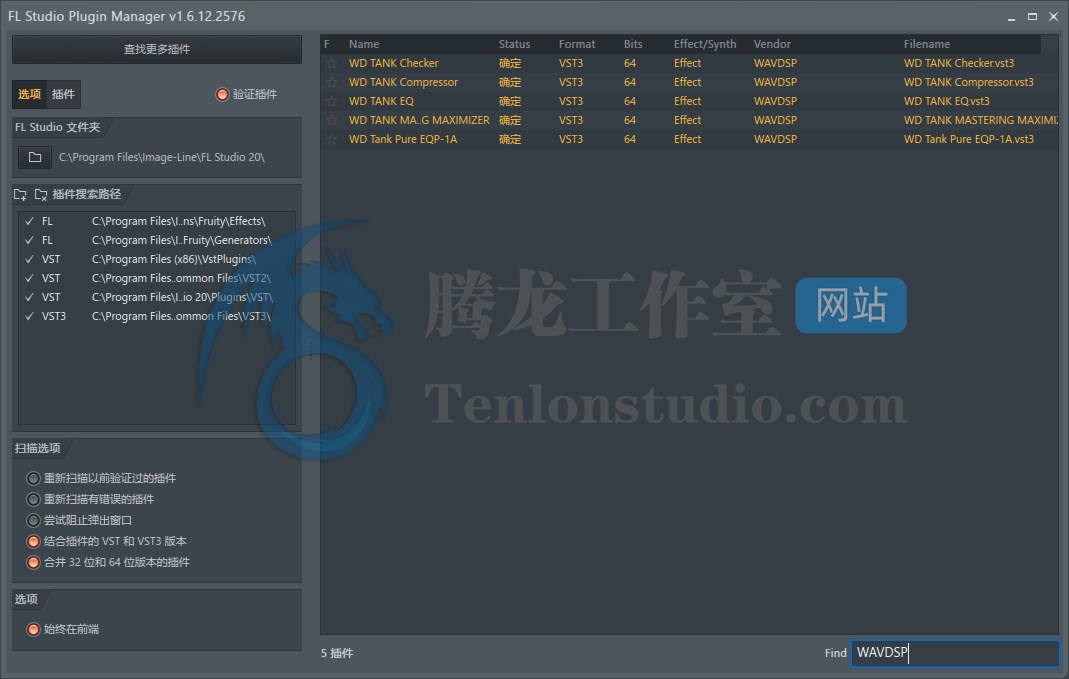The height and width of the screenshot is (679, 1069).
Task: Toggle favorite star for WD TANK Compressor
Action: point(331,82)
